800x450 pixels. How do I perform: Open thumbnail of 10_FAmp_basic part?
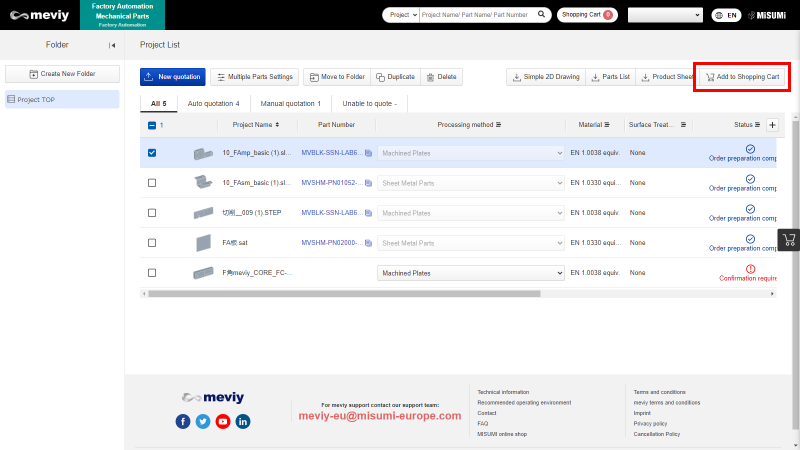tap(203, 153)
